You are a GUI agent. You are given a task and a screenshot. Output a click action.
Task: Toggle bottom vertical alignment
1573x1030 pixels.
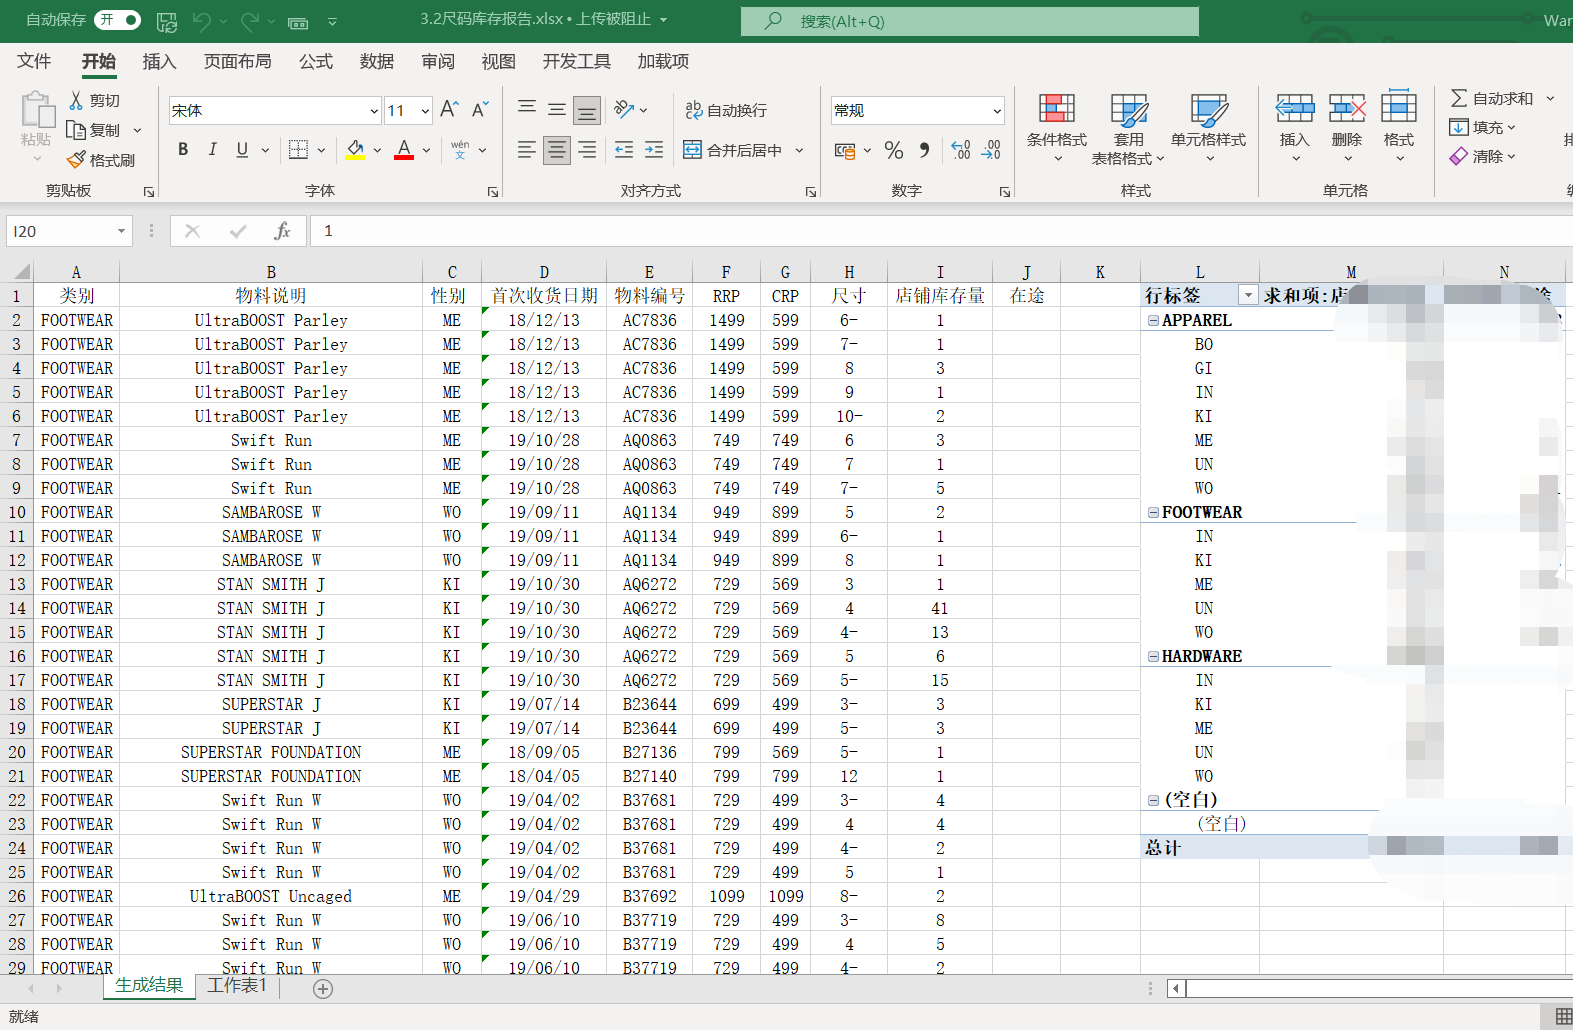point(587,110)
